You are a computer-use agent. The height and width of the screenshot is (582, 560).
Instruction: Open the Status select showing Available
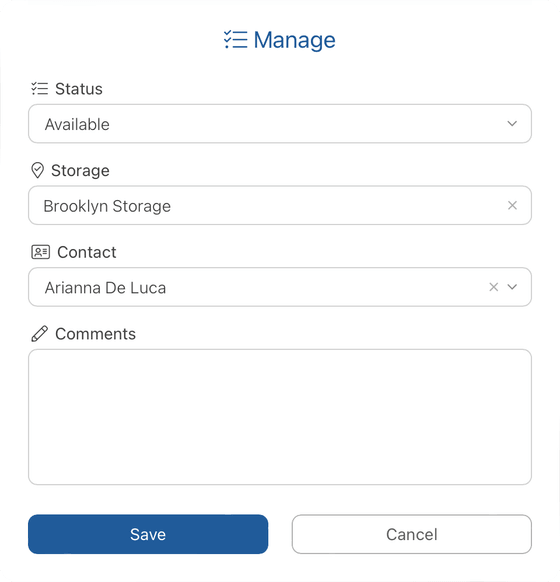click(280, 124)
